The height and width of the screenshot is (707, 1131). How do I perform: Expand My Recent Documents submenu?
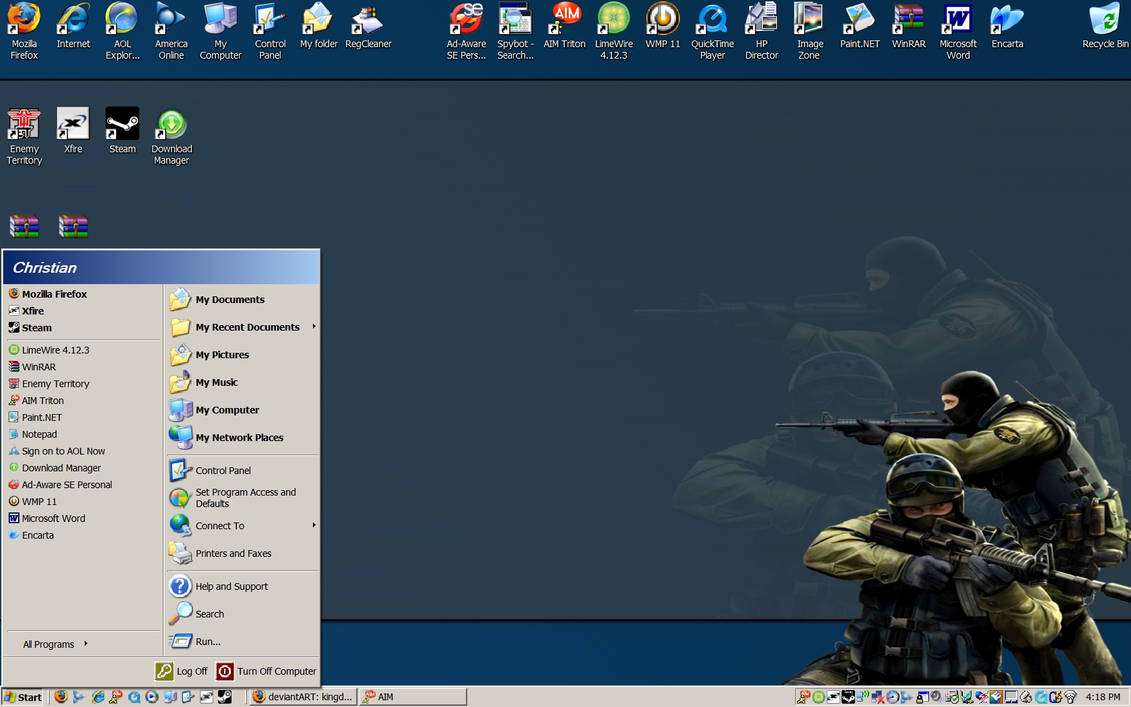[x=243, y=327]
